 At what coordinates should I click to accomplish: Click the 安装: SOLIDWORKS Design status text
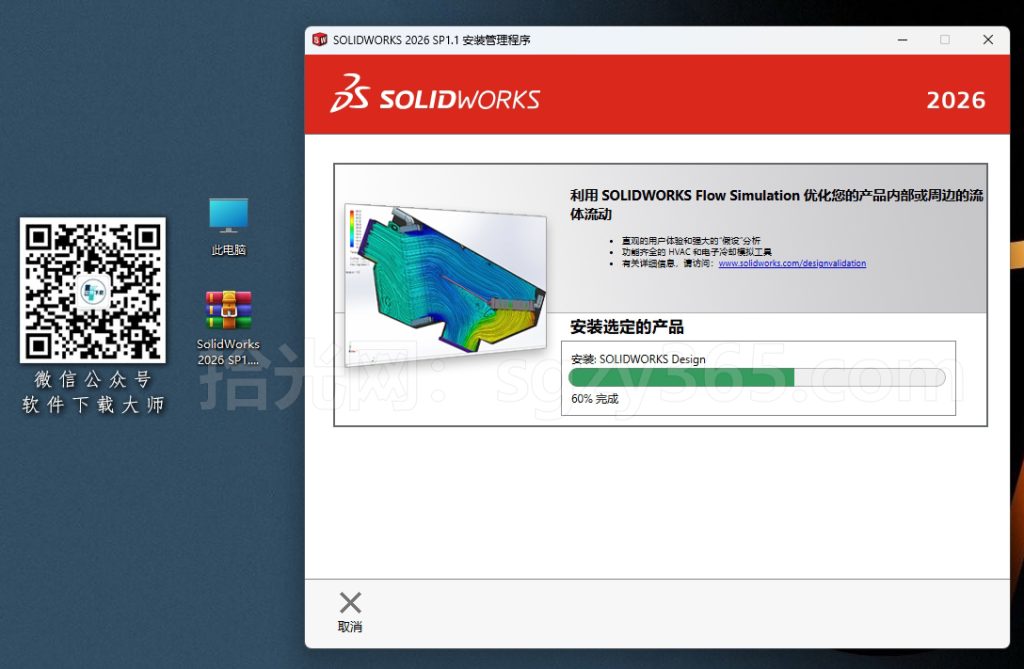coord(636,359)
